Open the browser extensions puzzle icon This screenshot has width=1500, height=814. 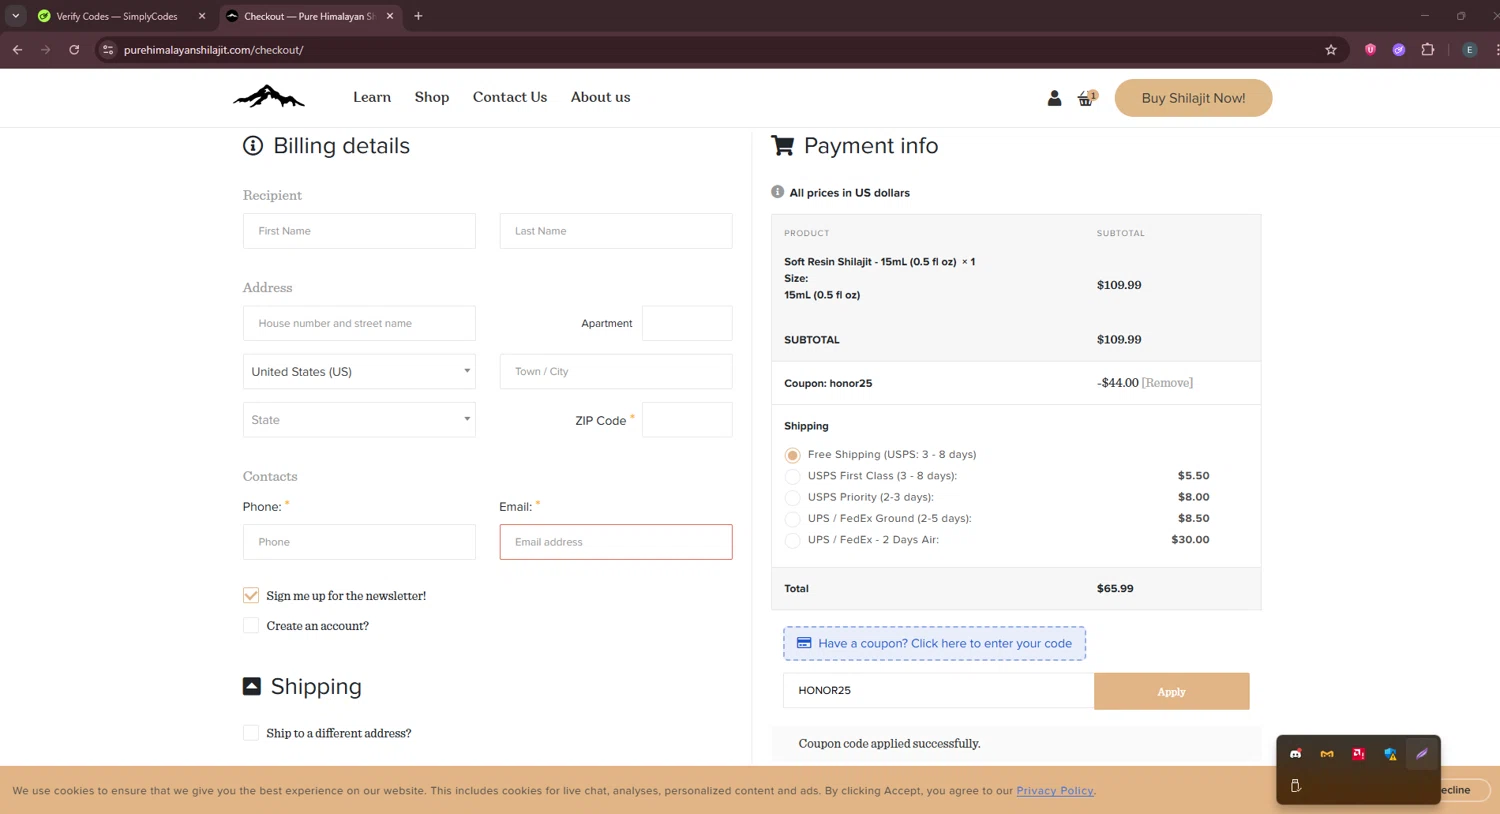(1428, 50)
